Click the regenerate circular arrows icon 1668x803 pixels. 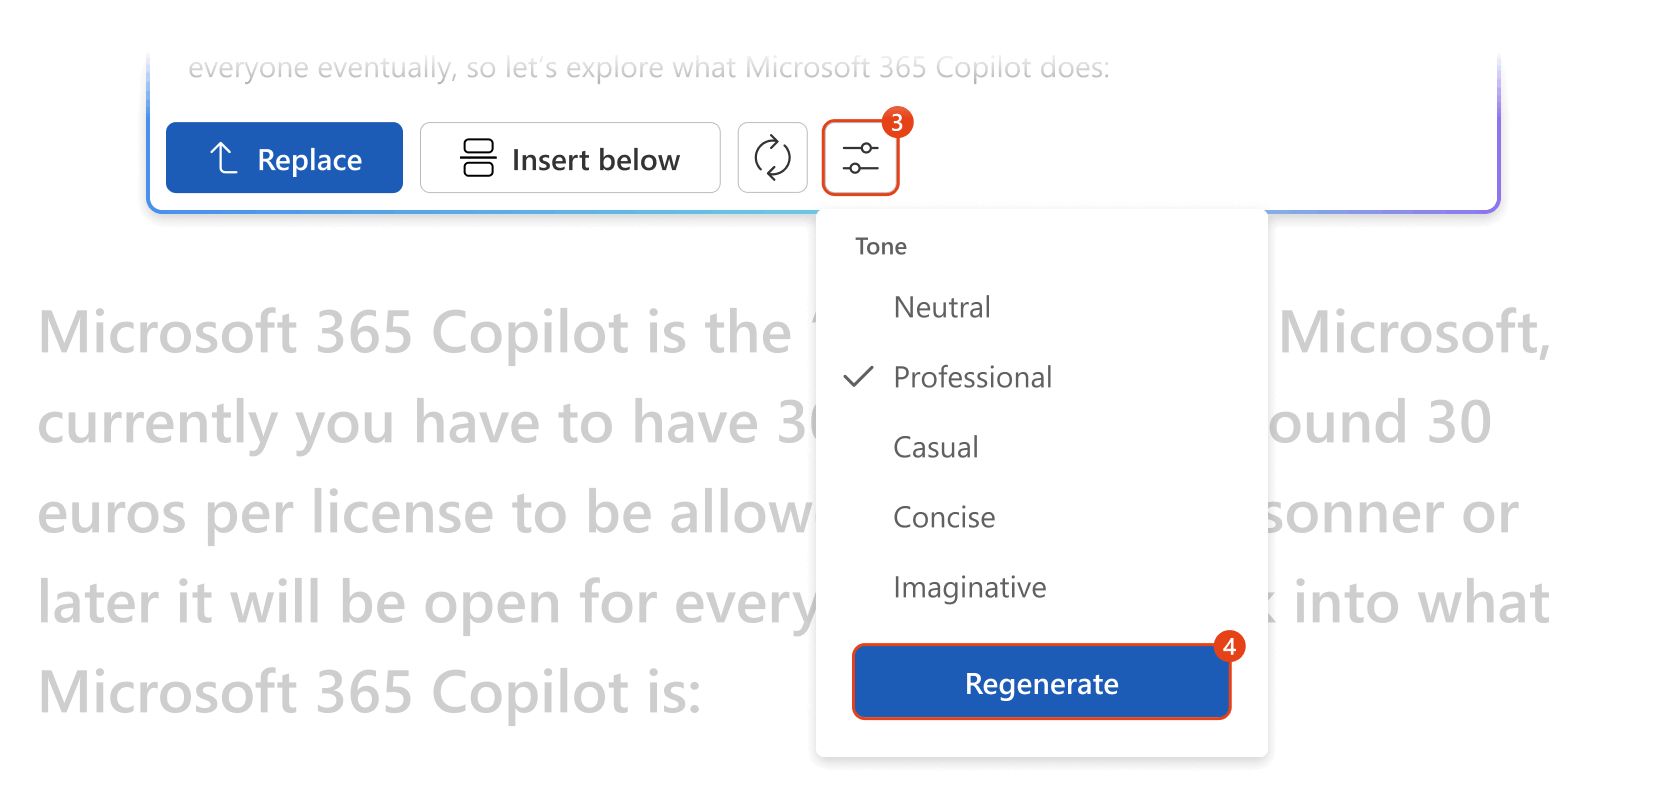772,157
